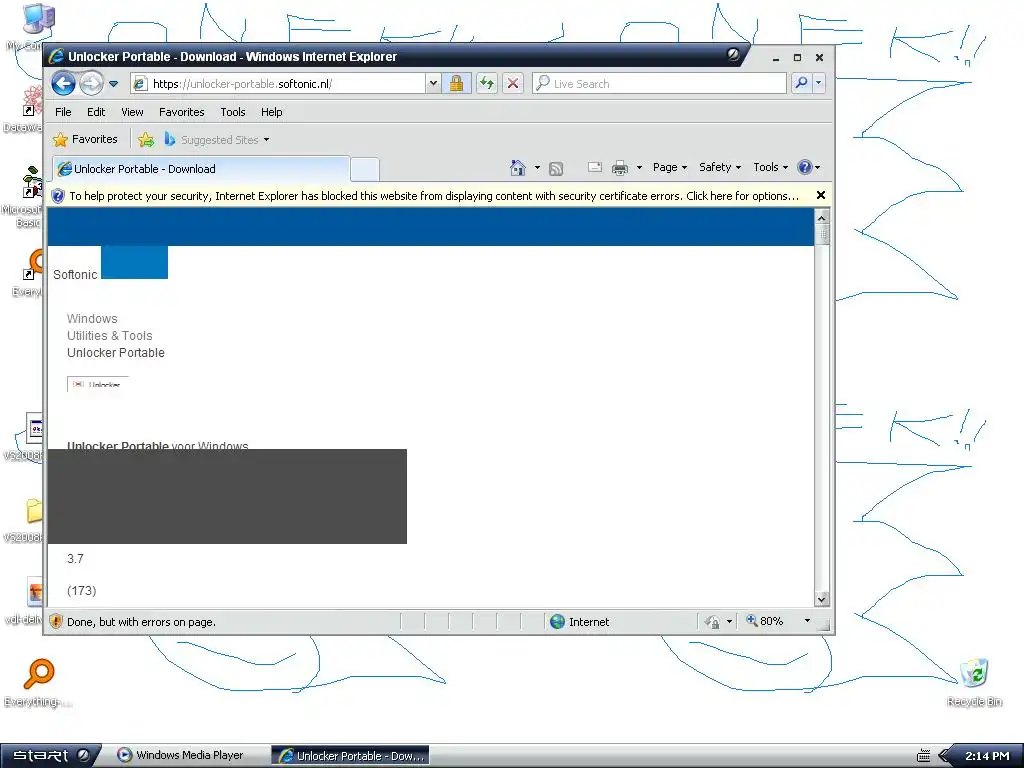Stop loading with the red X icon
Screen dimensions: 1024x768
(x=513, y=84)
